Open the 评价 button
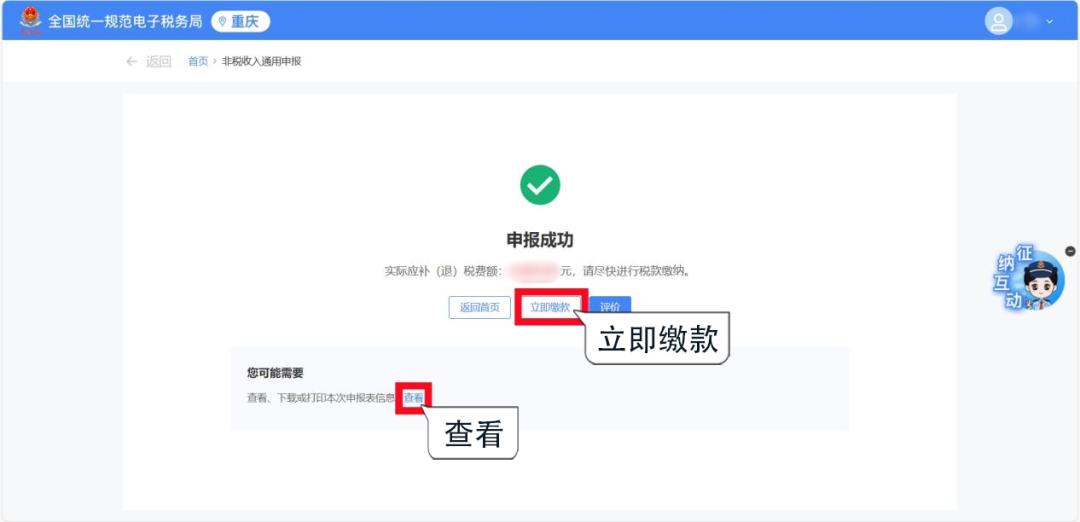 (x=610, y=307)
